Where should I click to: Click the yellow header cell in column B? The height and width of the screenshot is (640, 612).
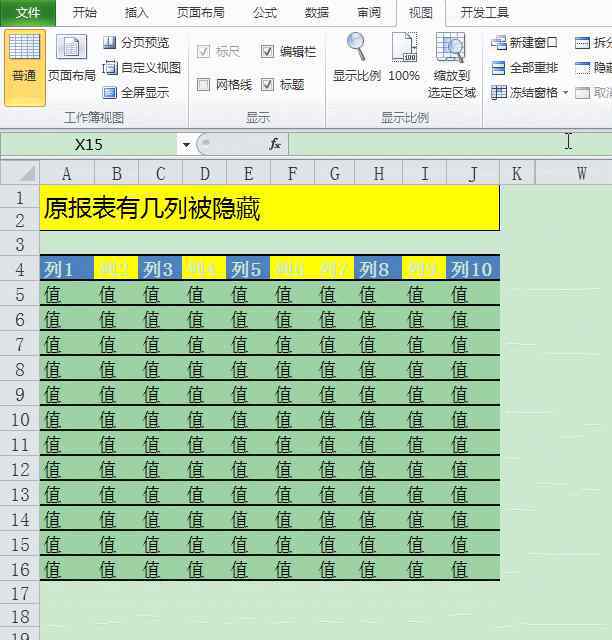click(x=116, y=269)
